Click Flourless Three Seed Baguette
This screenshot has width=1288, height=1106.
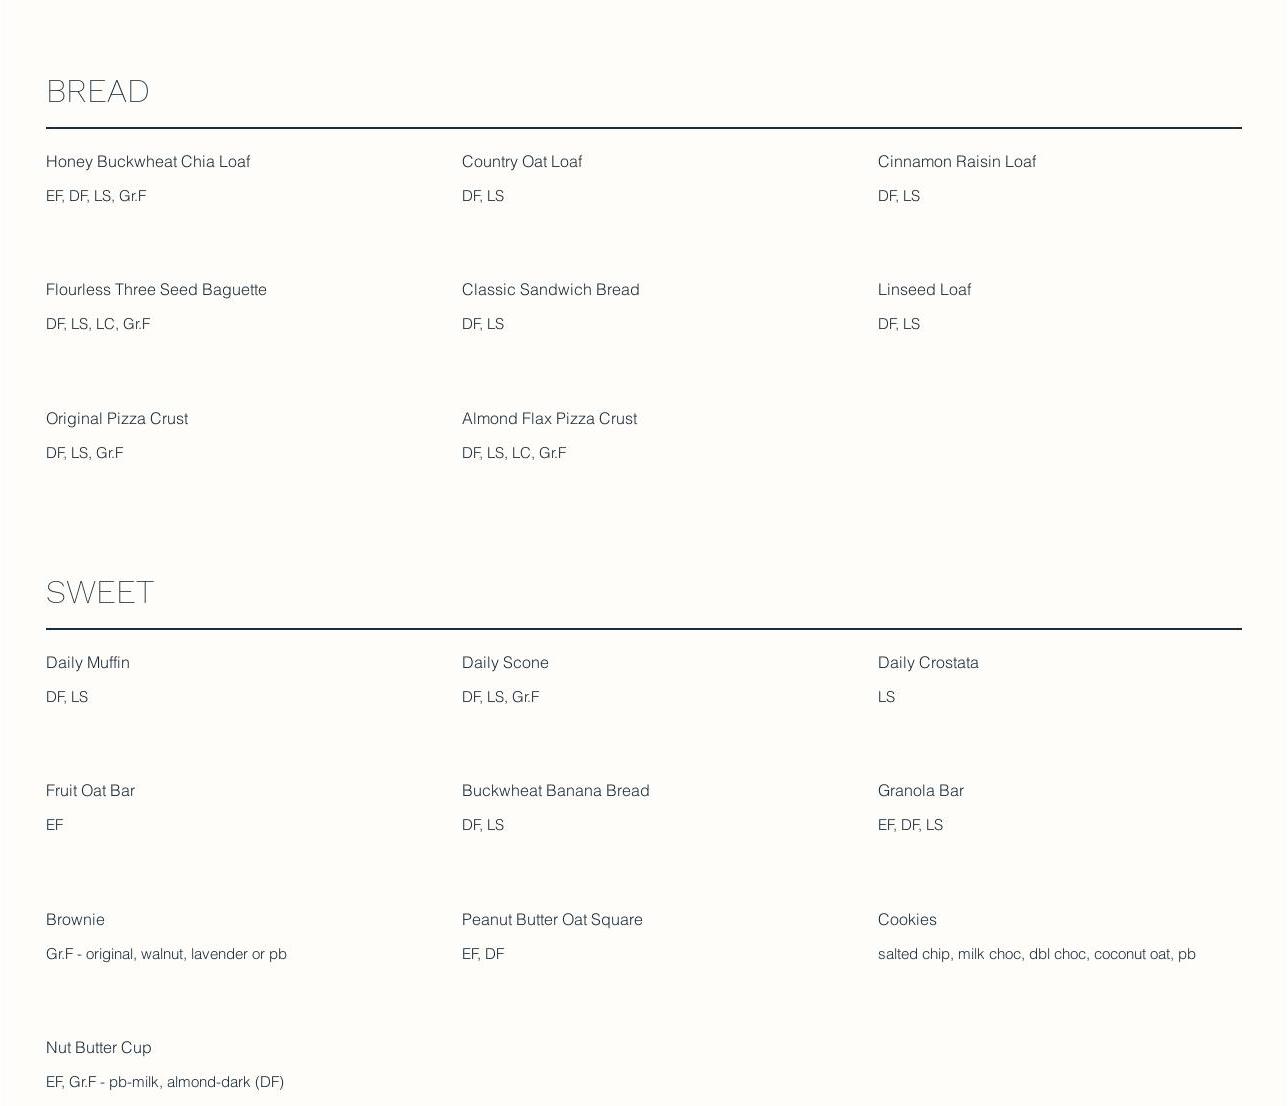click(156, 290)
